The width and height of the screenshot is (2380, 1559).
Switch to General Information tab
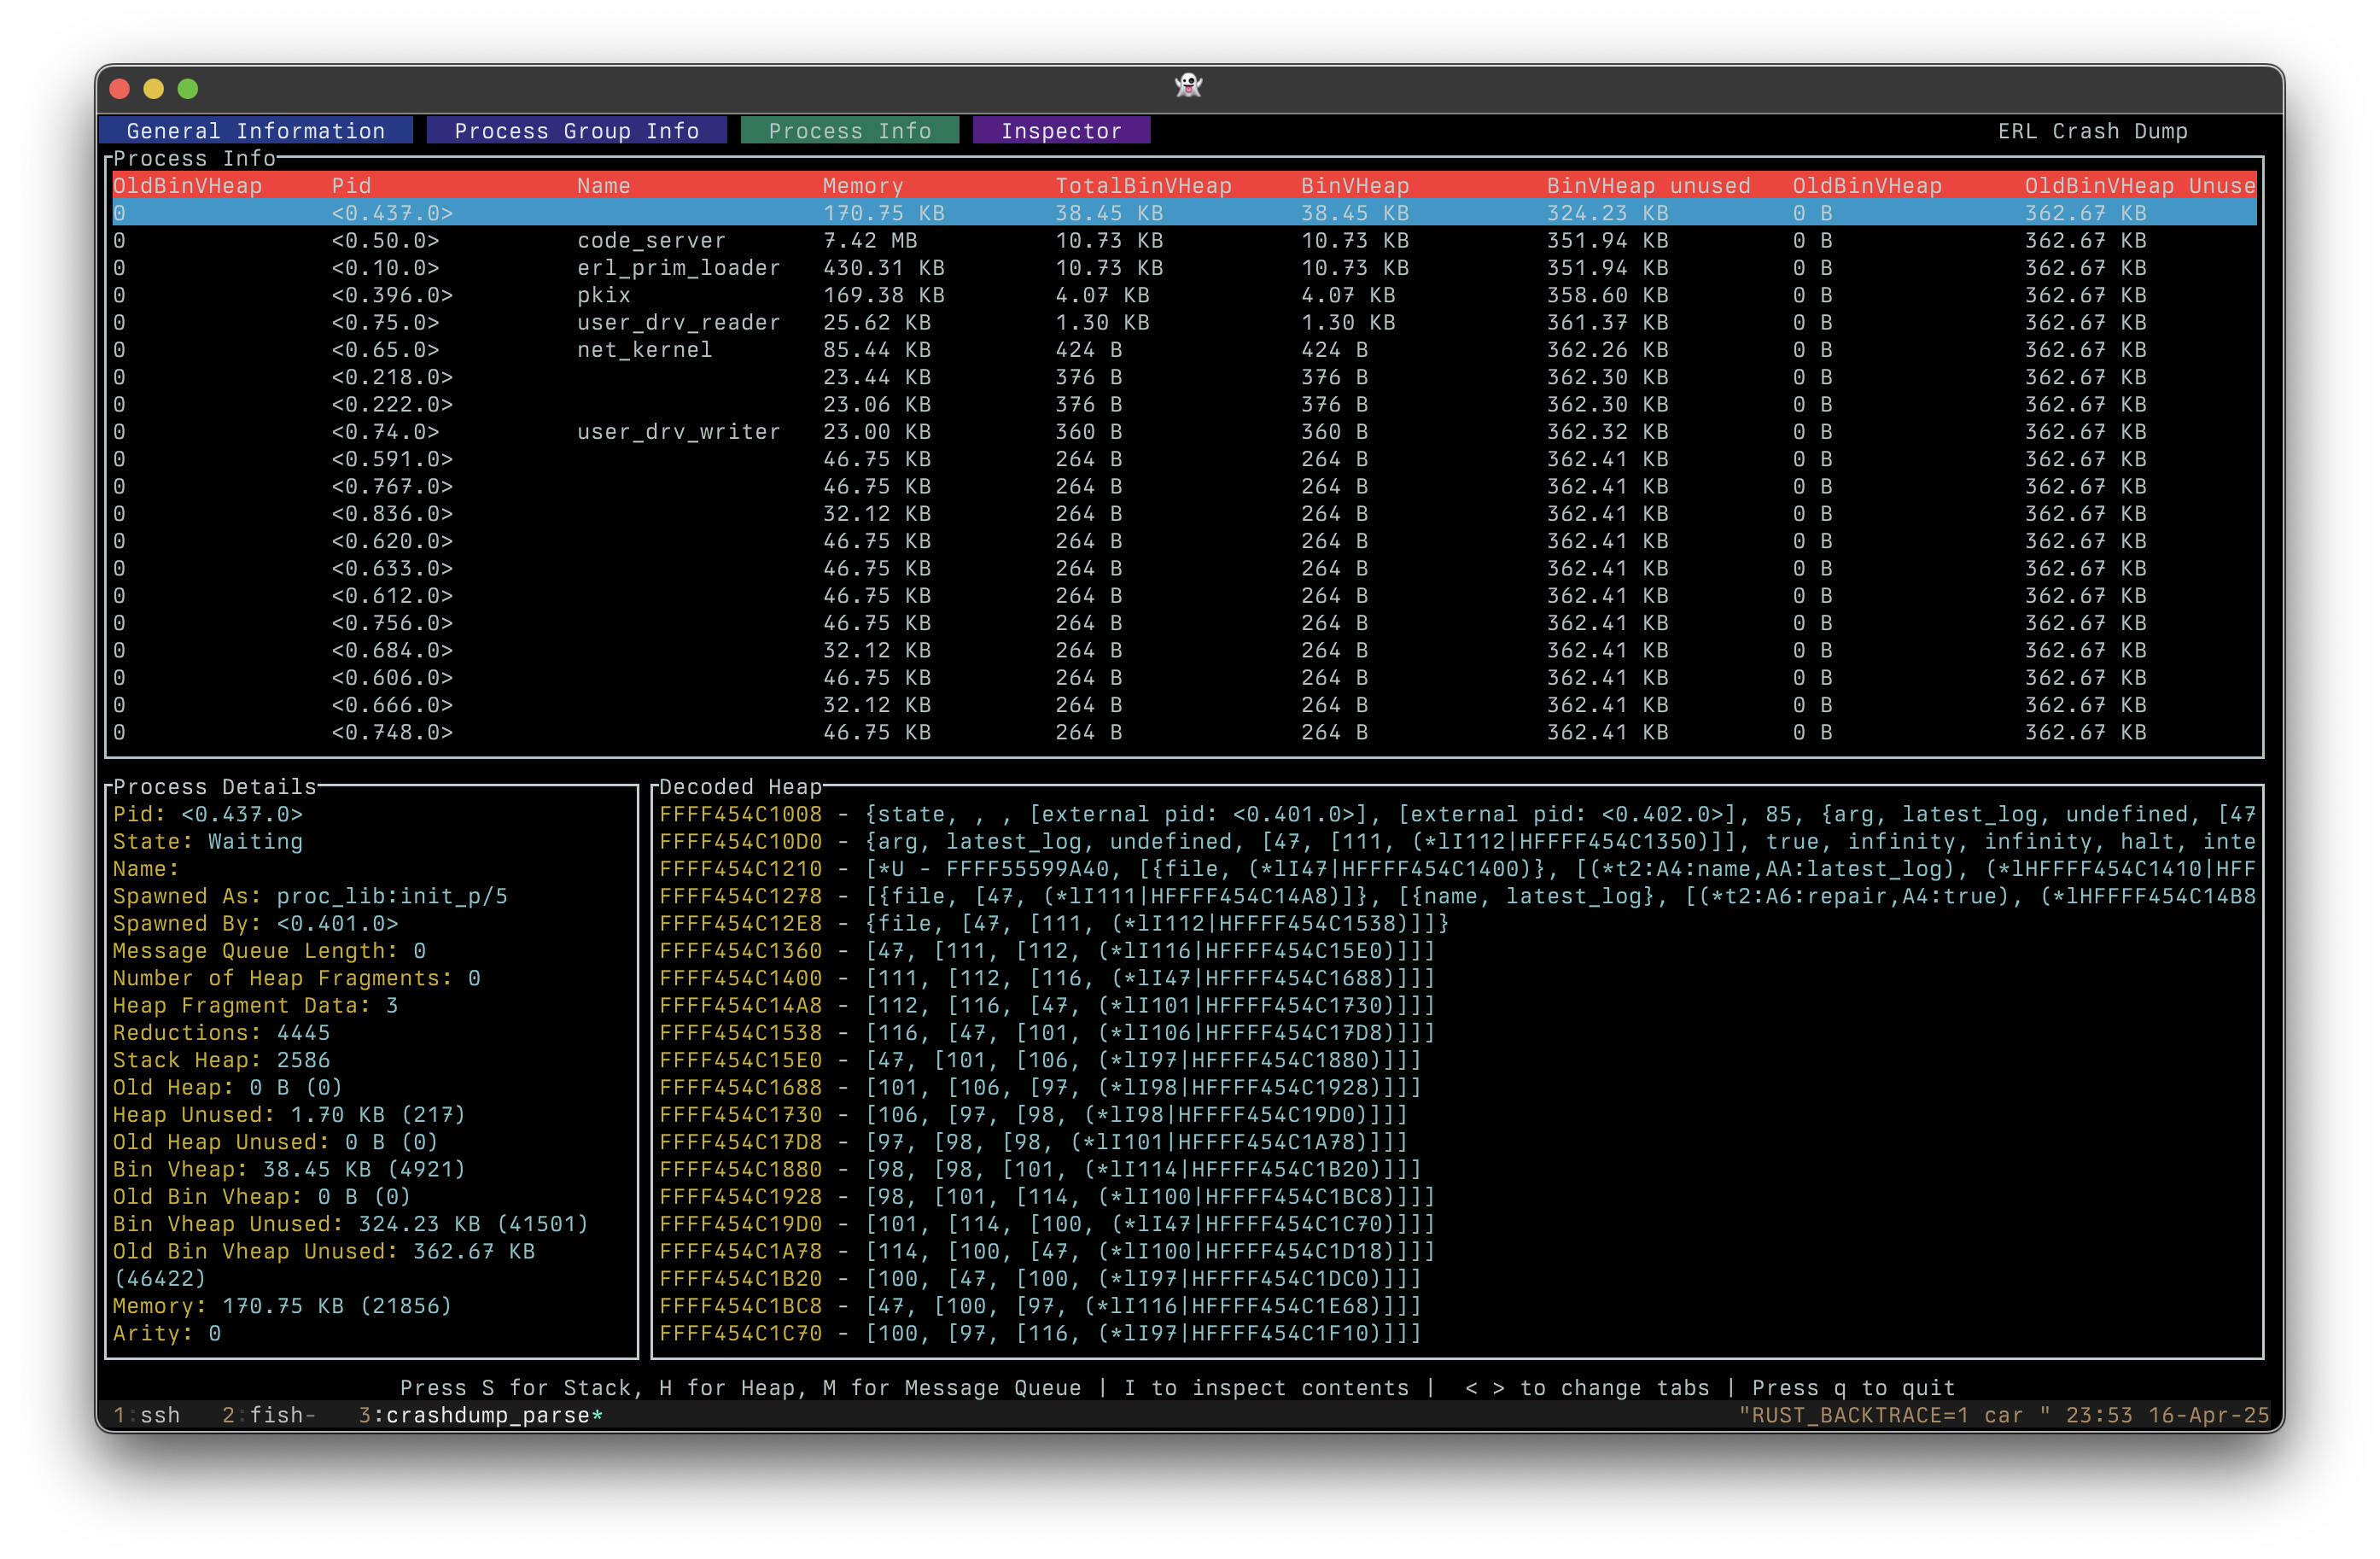[x=255, y=131]
